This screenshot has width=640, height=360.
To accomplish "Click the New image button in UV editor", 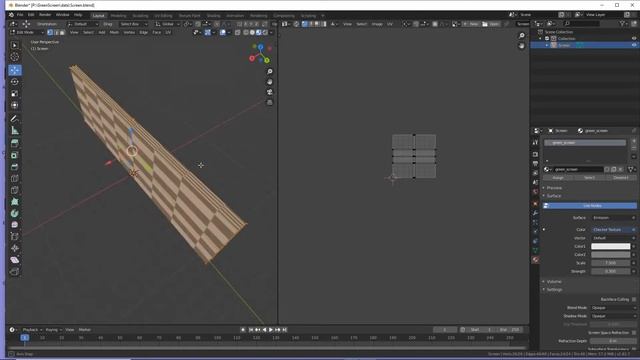I will click(471, 24).
